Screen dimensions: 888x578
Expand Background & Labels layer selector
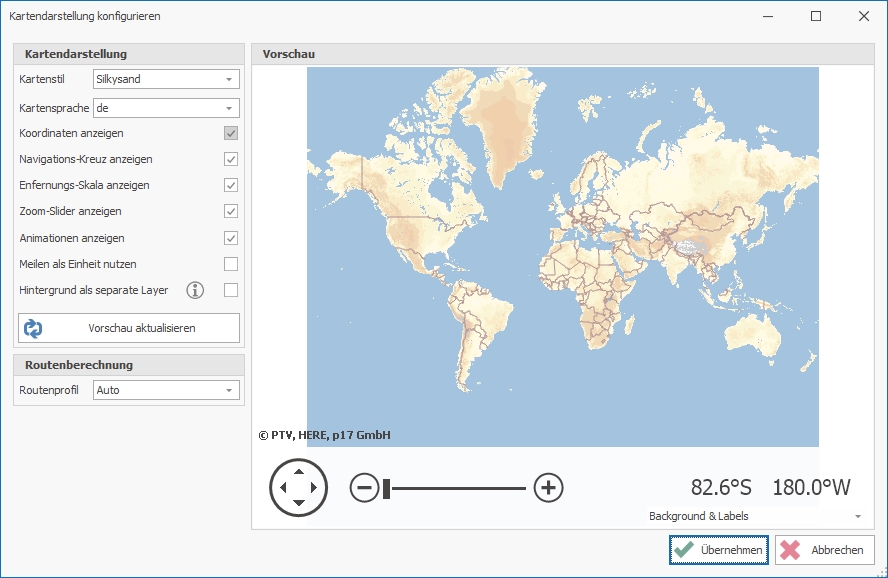[857, 517]
